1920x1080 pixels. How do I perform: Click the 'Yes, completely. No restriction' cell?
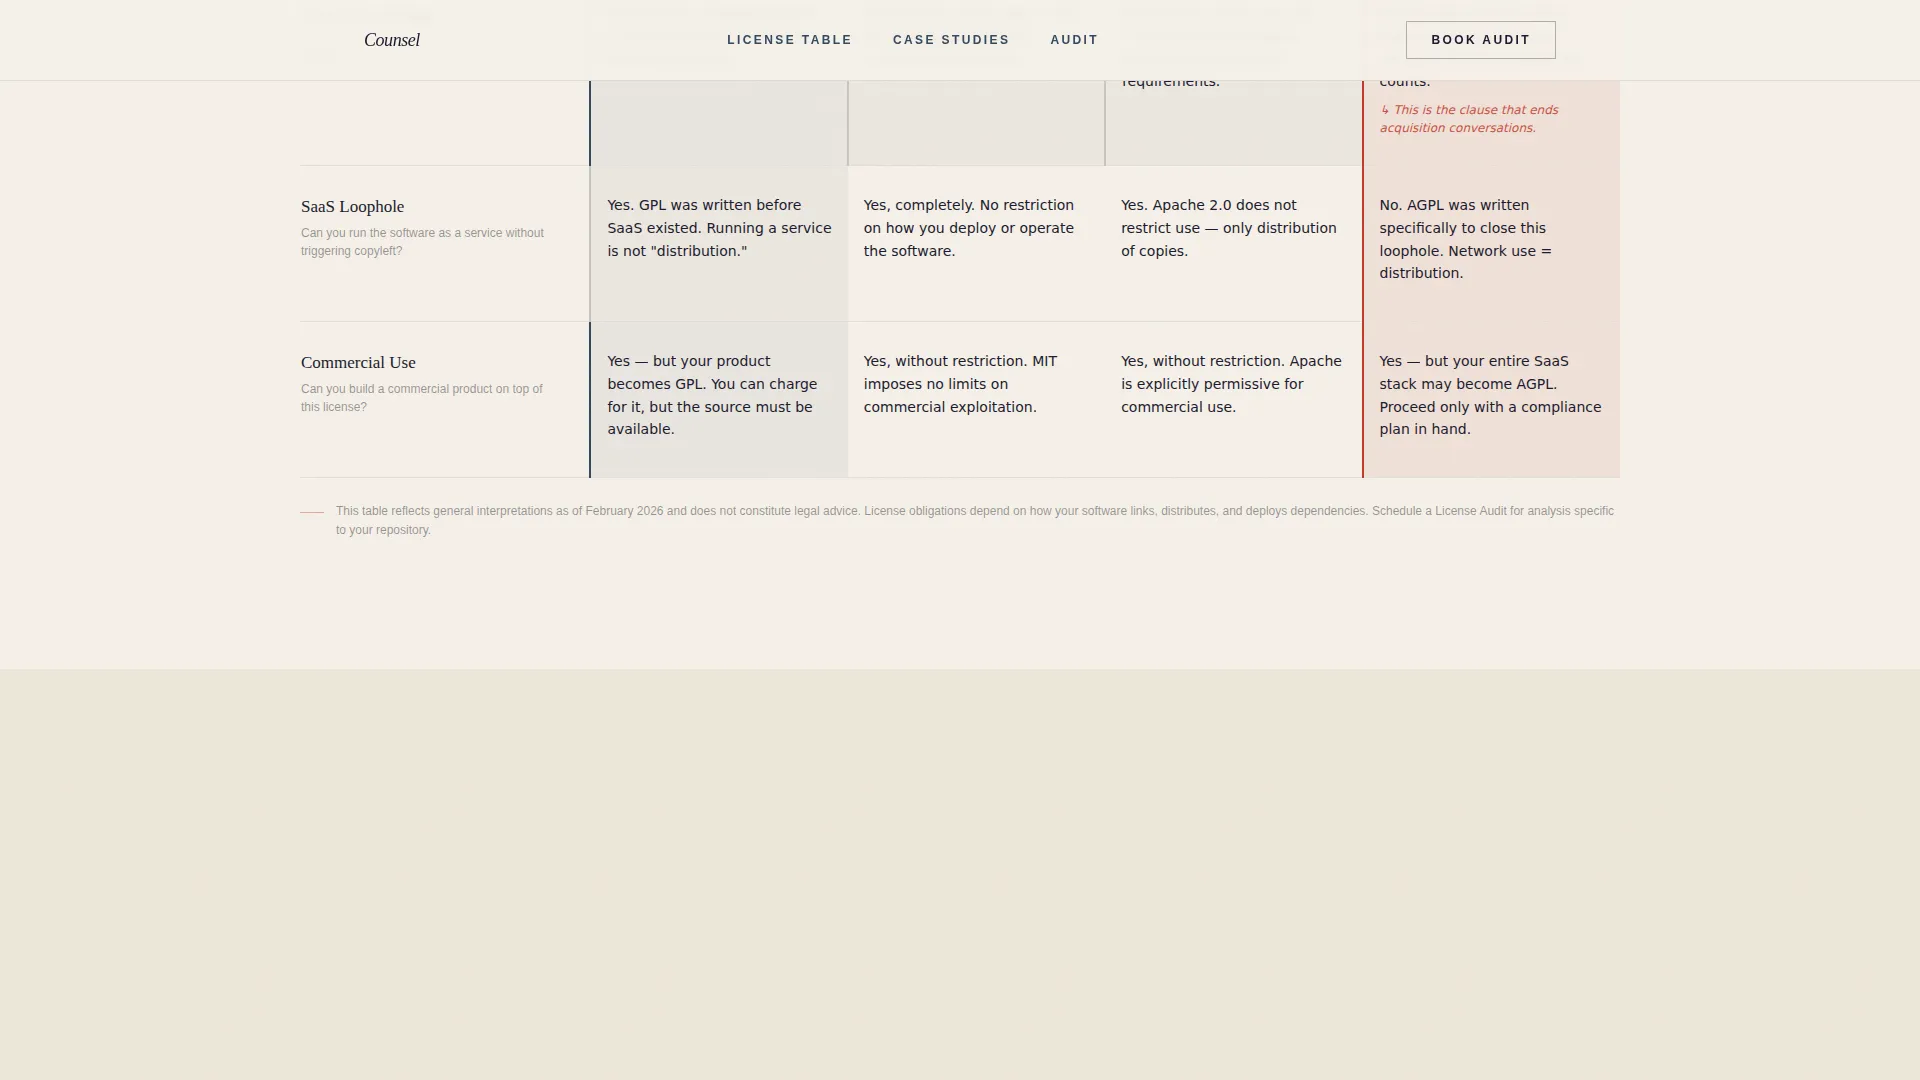[x=976, y=244]
